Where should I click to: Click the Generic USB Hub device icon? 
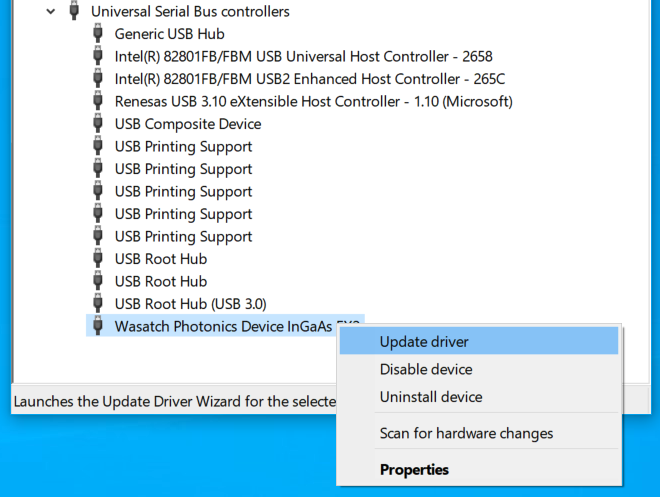click(98, 34)
